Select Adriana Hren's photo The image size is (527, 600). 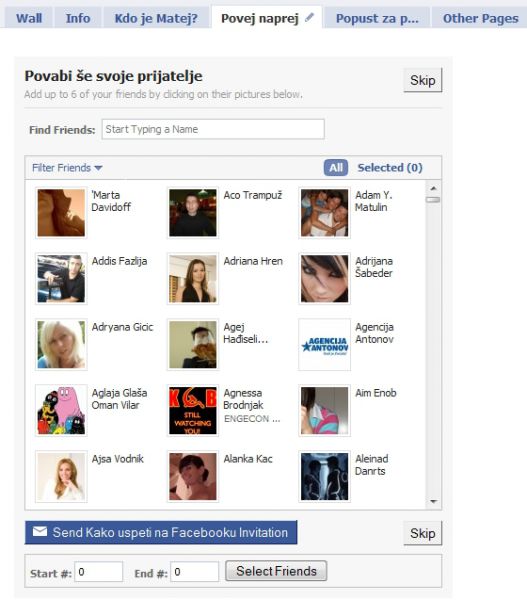[x=193, y=279]
